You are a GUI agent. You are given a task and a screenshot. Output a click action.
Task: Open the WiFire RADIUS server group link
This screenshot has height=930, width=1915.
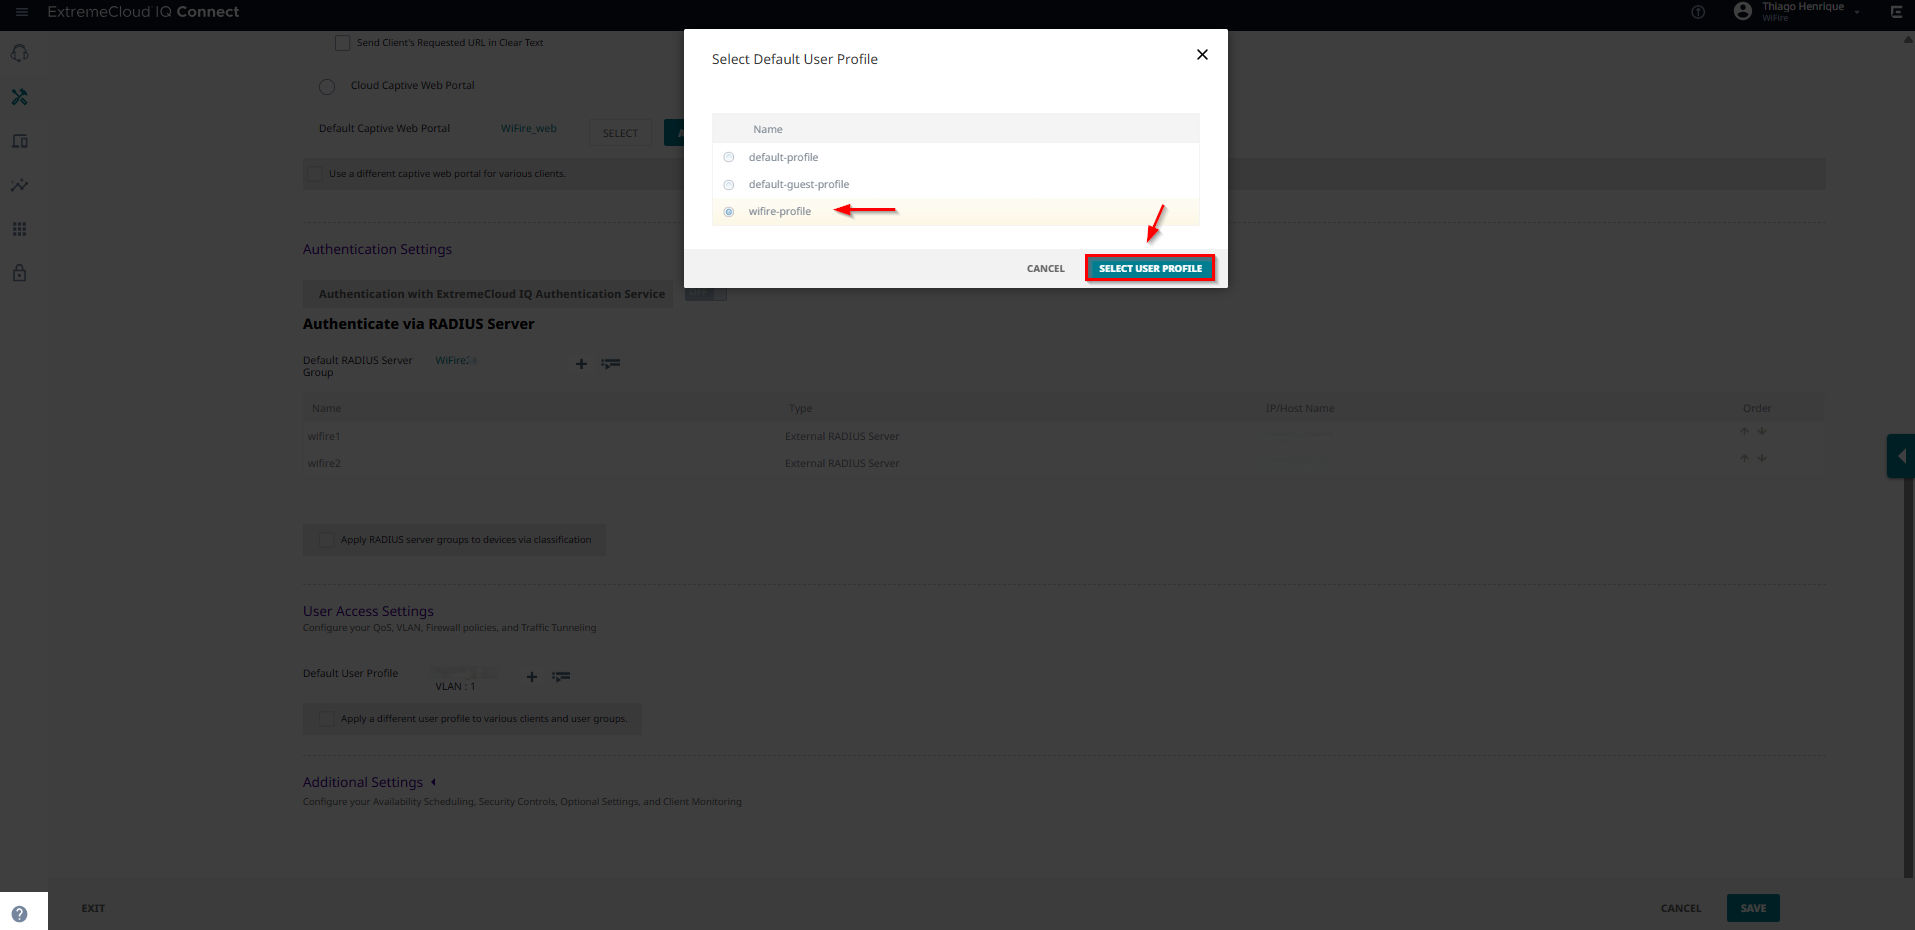456,360
